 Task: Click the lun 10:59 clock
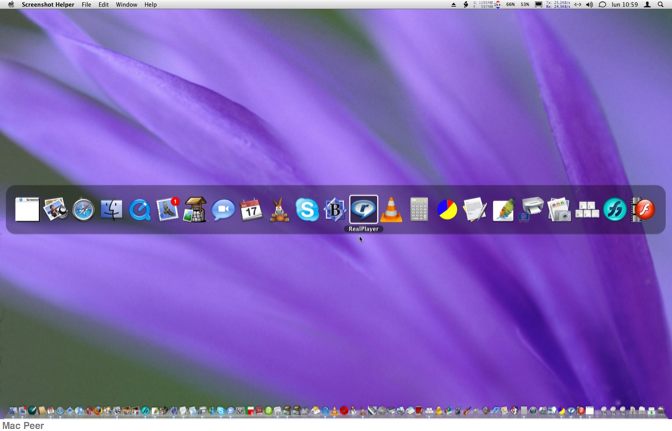(624, 4)
